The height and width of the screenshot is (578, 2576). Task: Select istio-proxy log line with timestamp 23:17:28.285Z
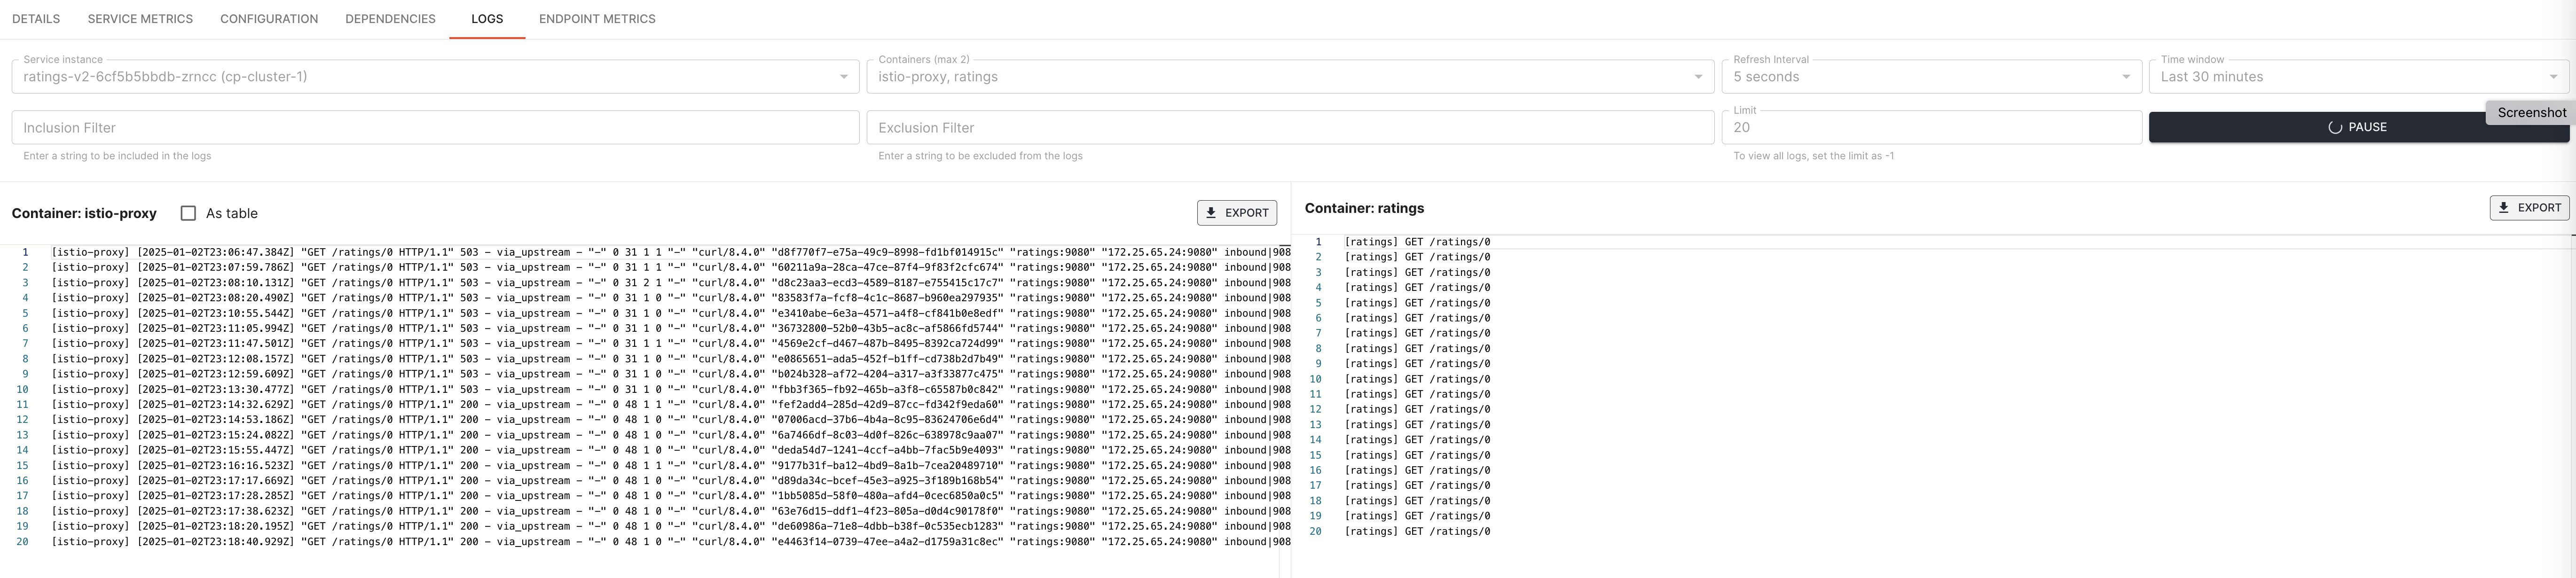point(670,496)
